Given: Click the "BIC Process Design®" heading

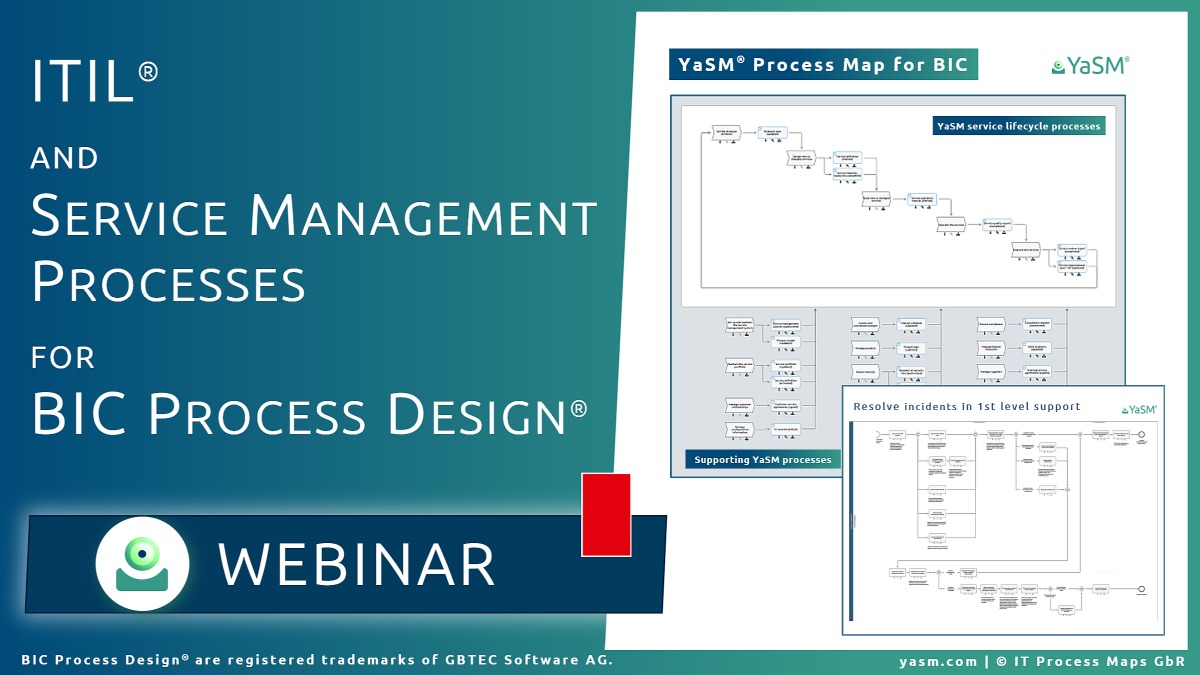Looking at the screenshot, I should pos(310,413).
